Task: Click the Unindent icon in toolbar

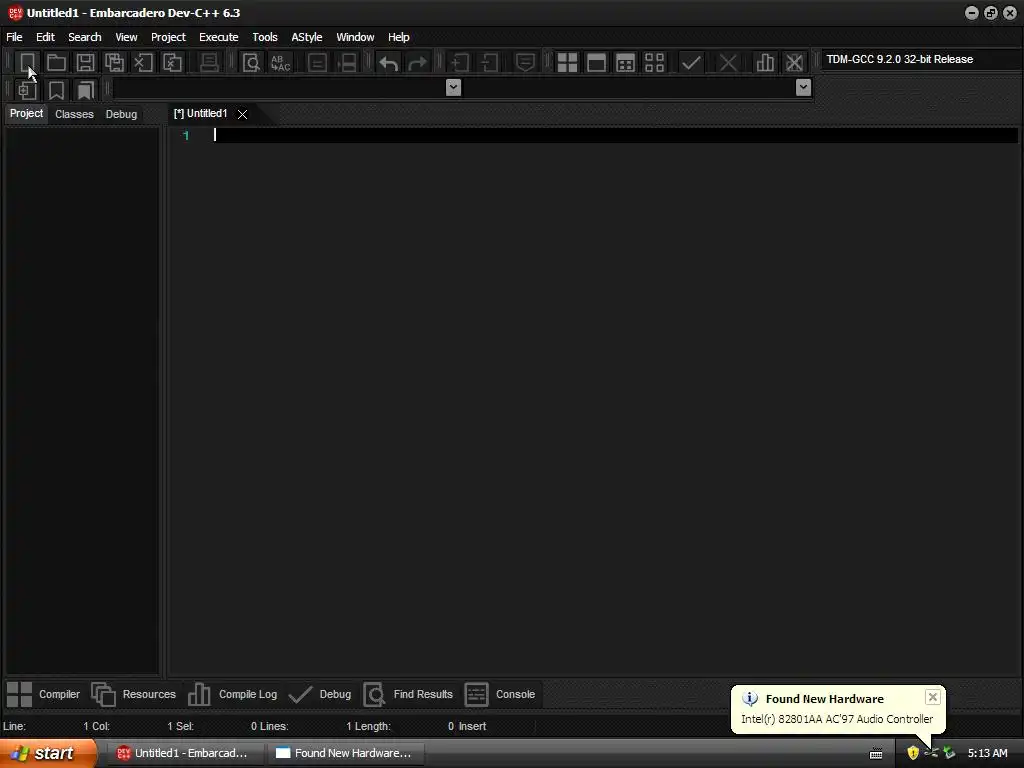Action: pos(489,63)
